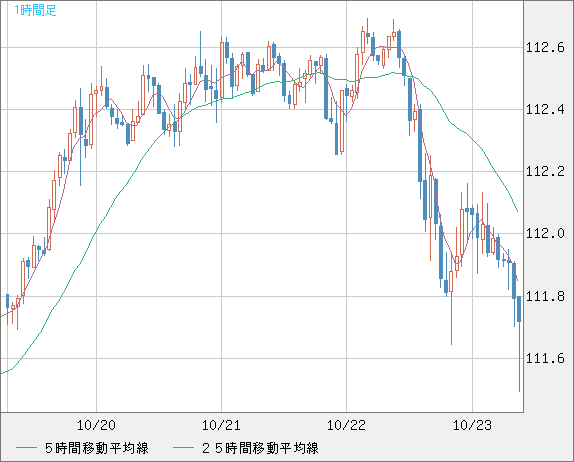Click the 5時間移動平均線 legend label

coord(97,448)
